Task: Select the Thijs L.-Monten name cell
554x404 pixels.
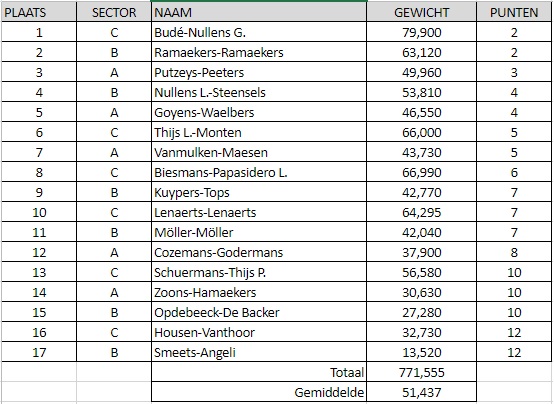Action: pyautogui.click(x=259, y=132)
